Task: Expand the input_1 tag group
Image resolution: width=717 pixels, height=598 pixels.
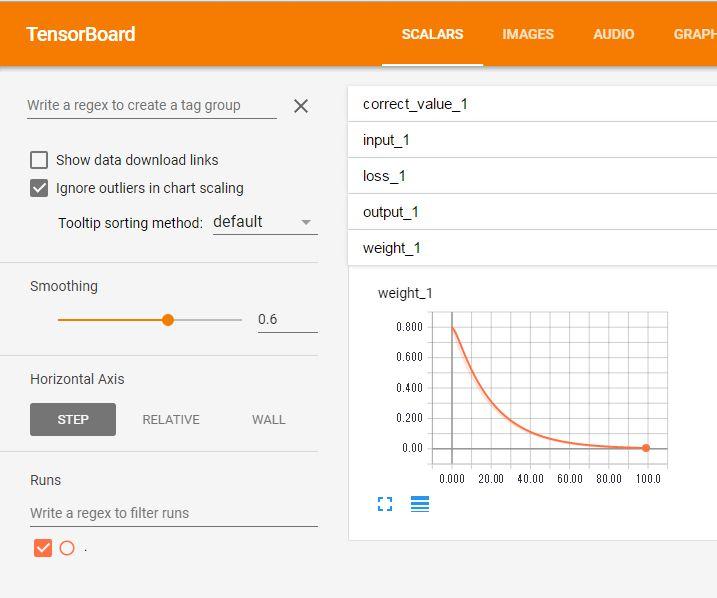Action: [x=530, y=140]
